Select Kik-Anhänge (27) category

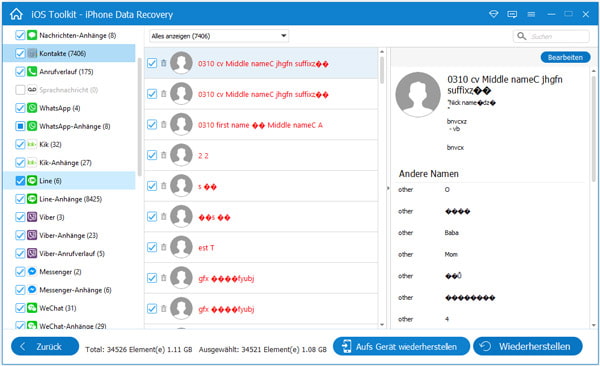pyautogui.click(x=69, y=162)
